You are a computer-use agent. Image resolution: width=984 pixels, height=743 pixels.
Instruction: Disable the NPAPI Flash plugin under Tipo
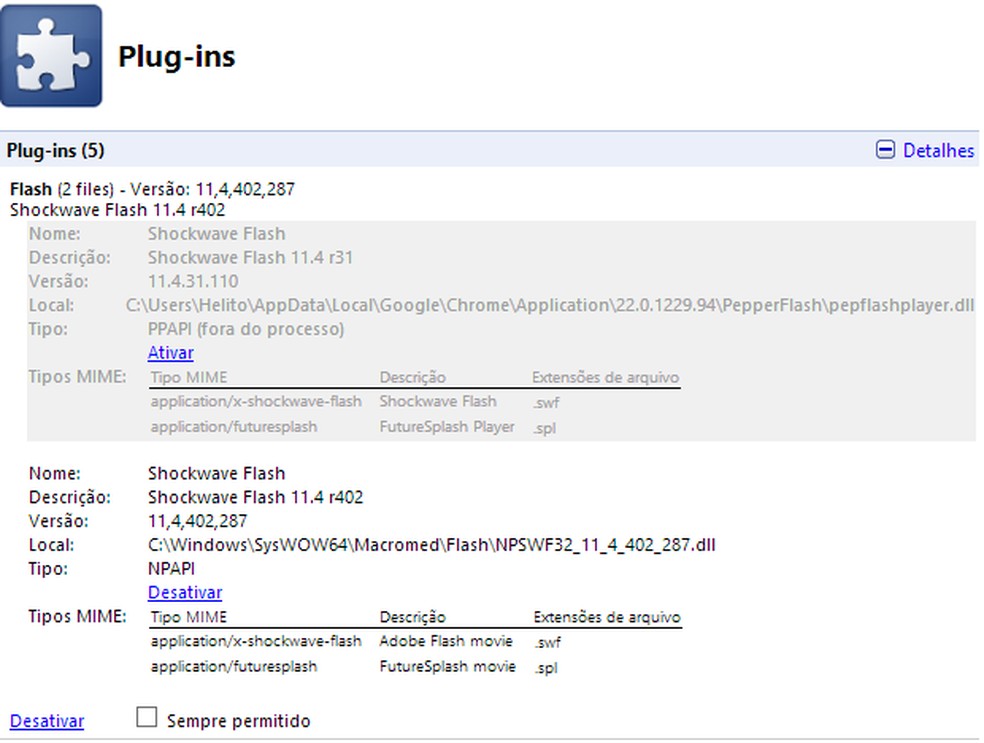(x=184, y=593)
